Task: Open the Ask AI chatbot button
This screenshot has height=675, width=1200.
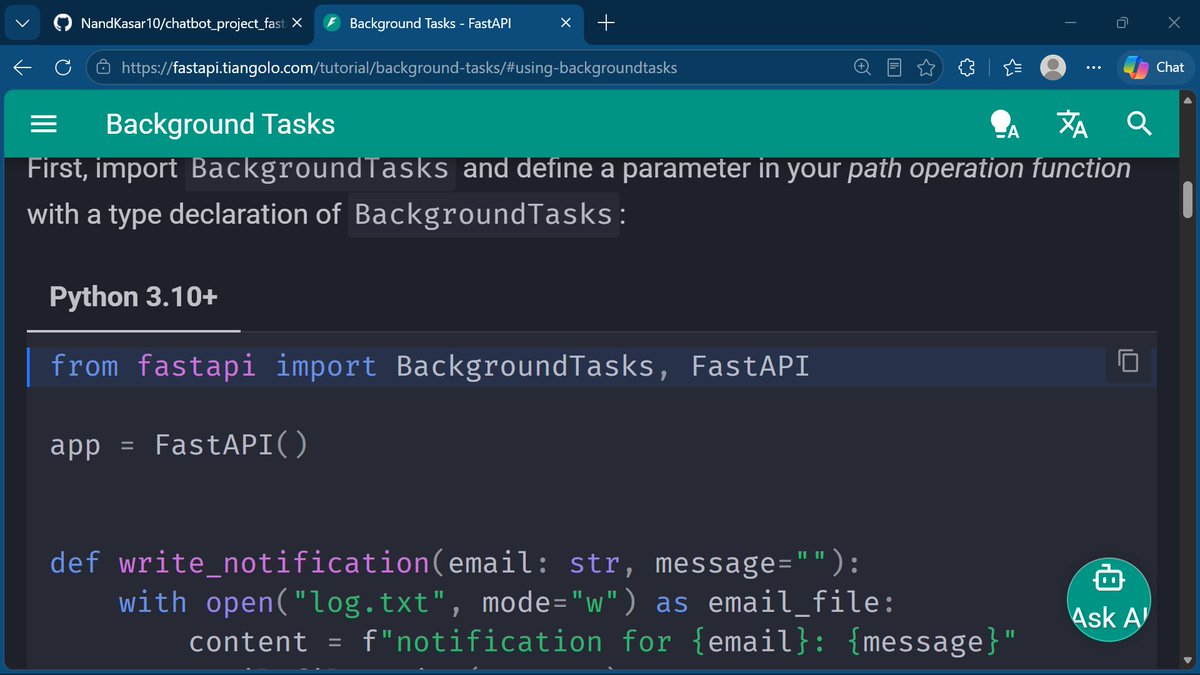Action: tap(1108, 600)
